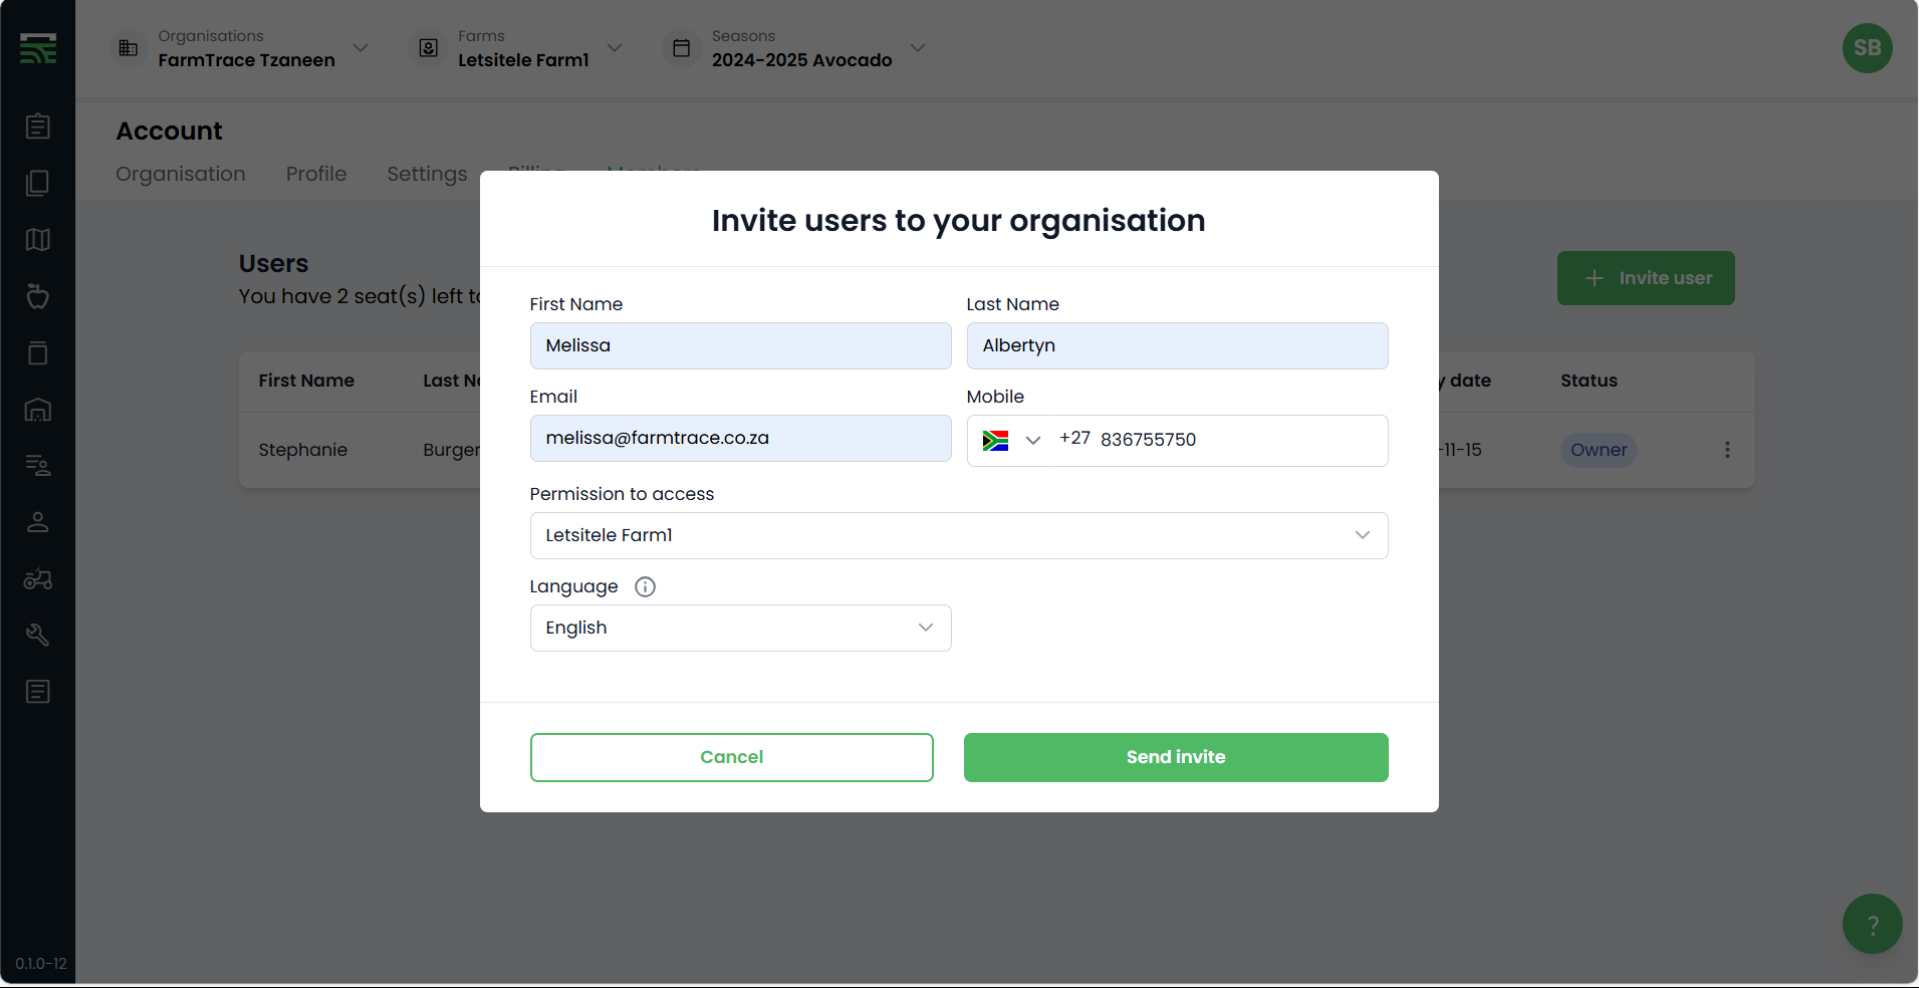This screenshot has width=1919, height=988.
Task: Click the South Africa flag icon
Action: click(x=995, y=441)
